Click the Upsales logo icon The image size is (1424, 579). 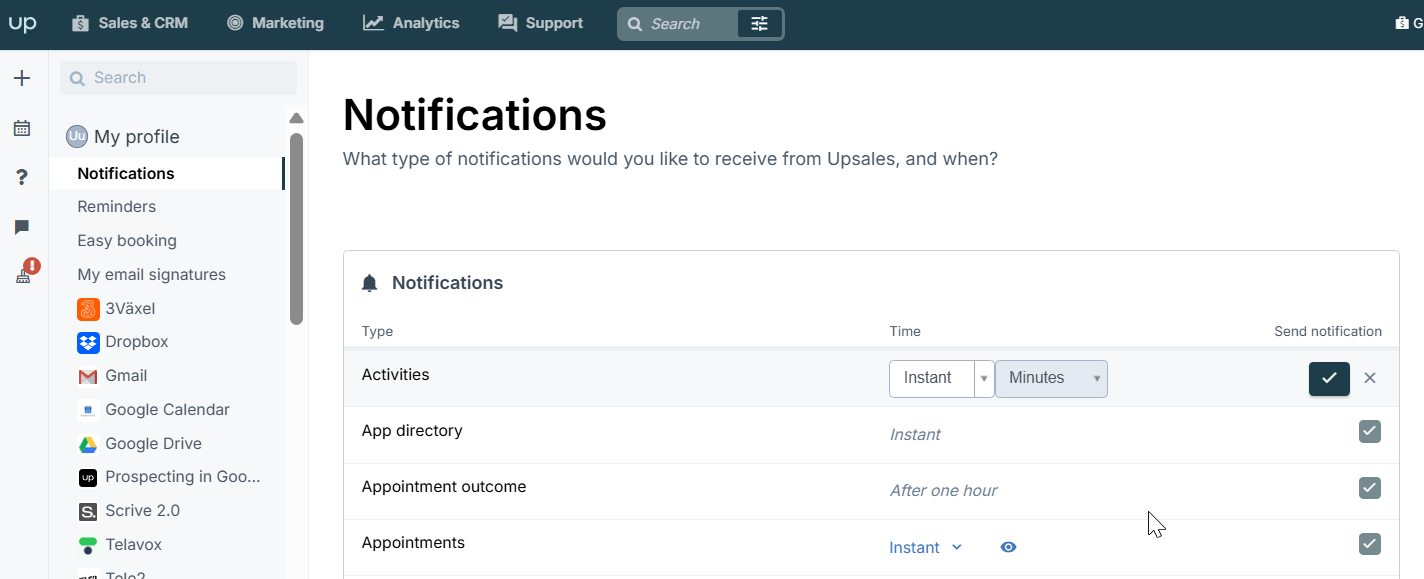(x=22, y=23)
